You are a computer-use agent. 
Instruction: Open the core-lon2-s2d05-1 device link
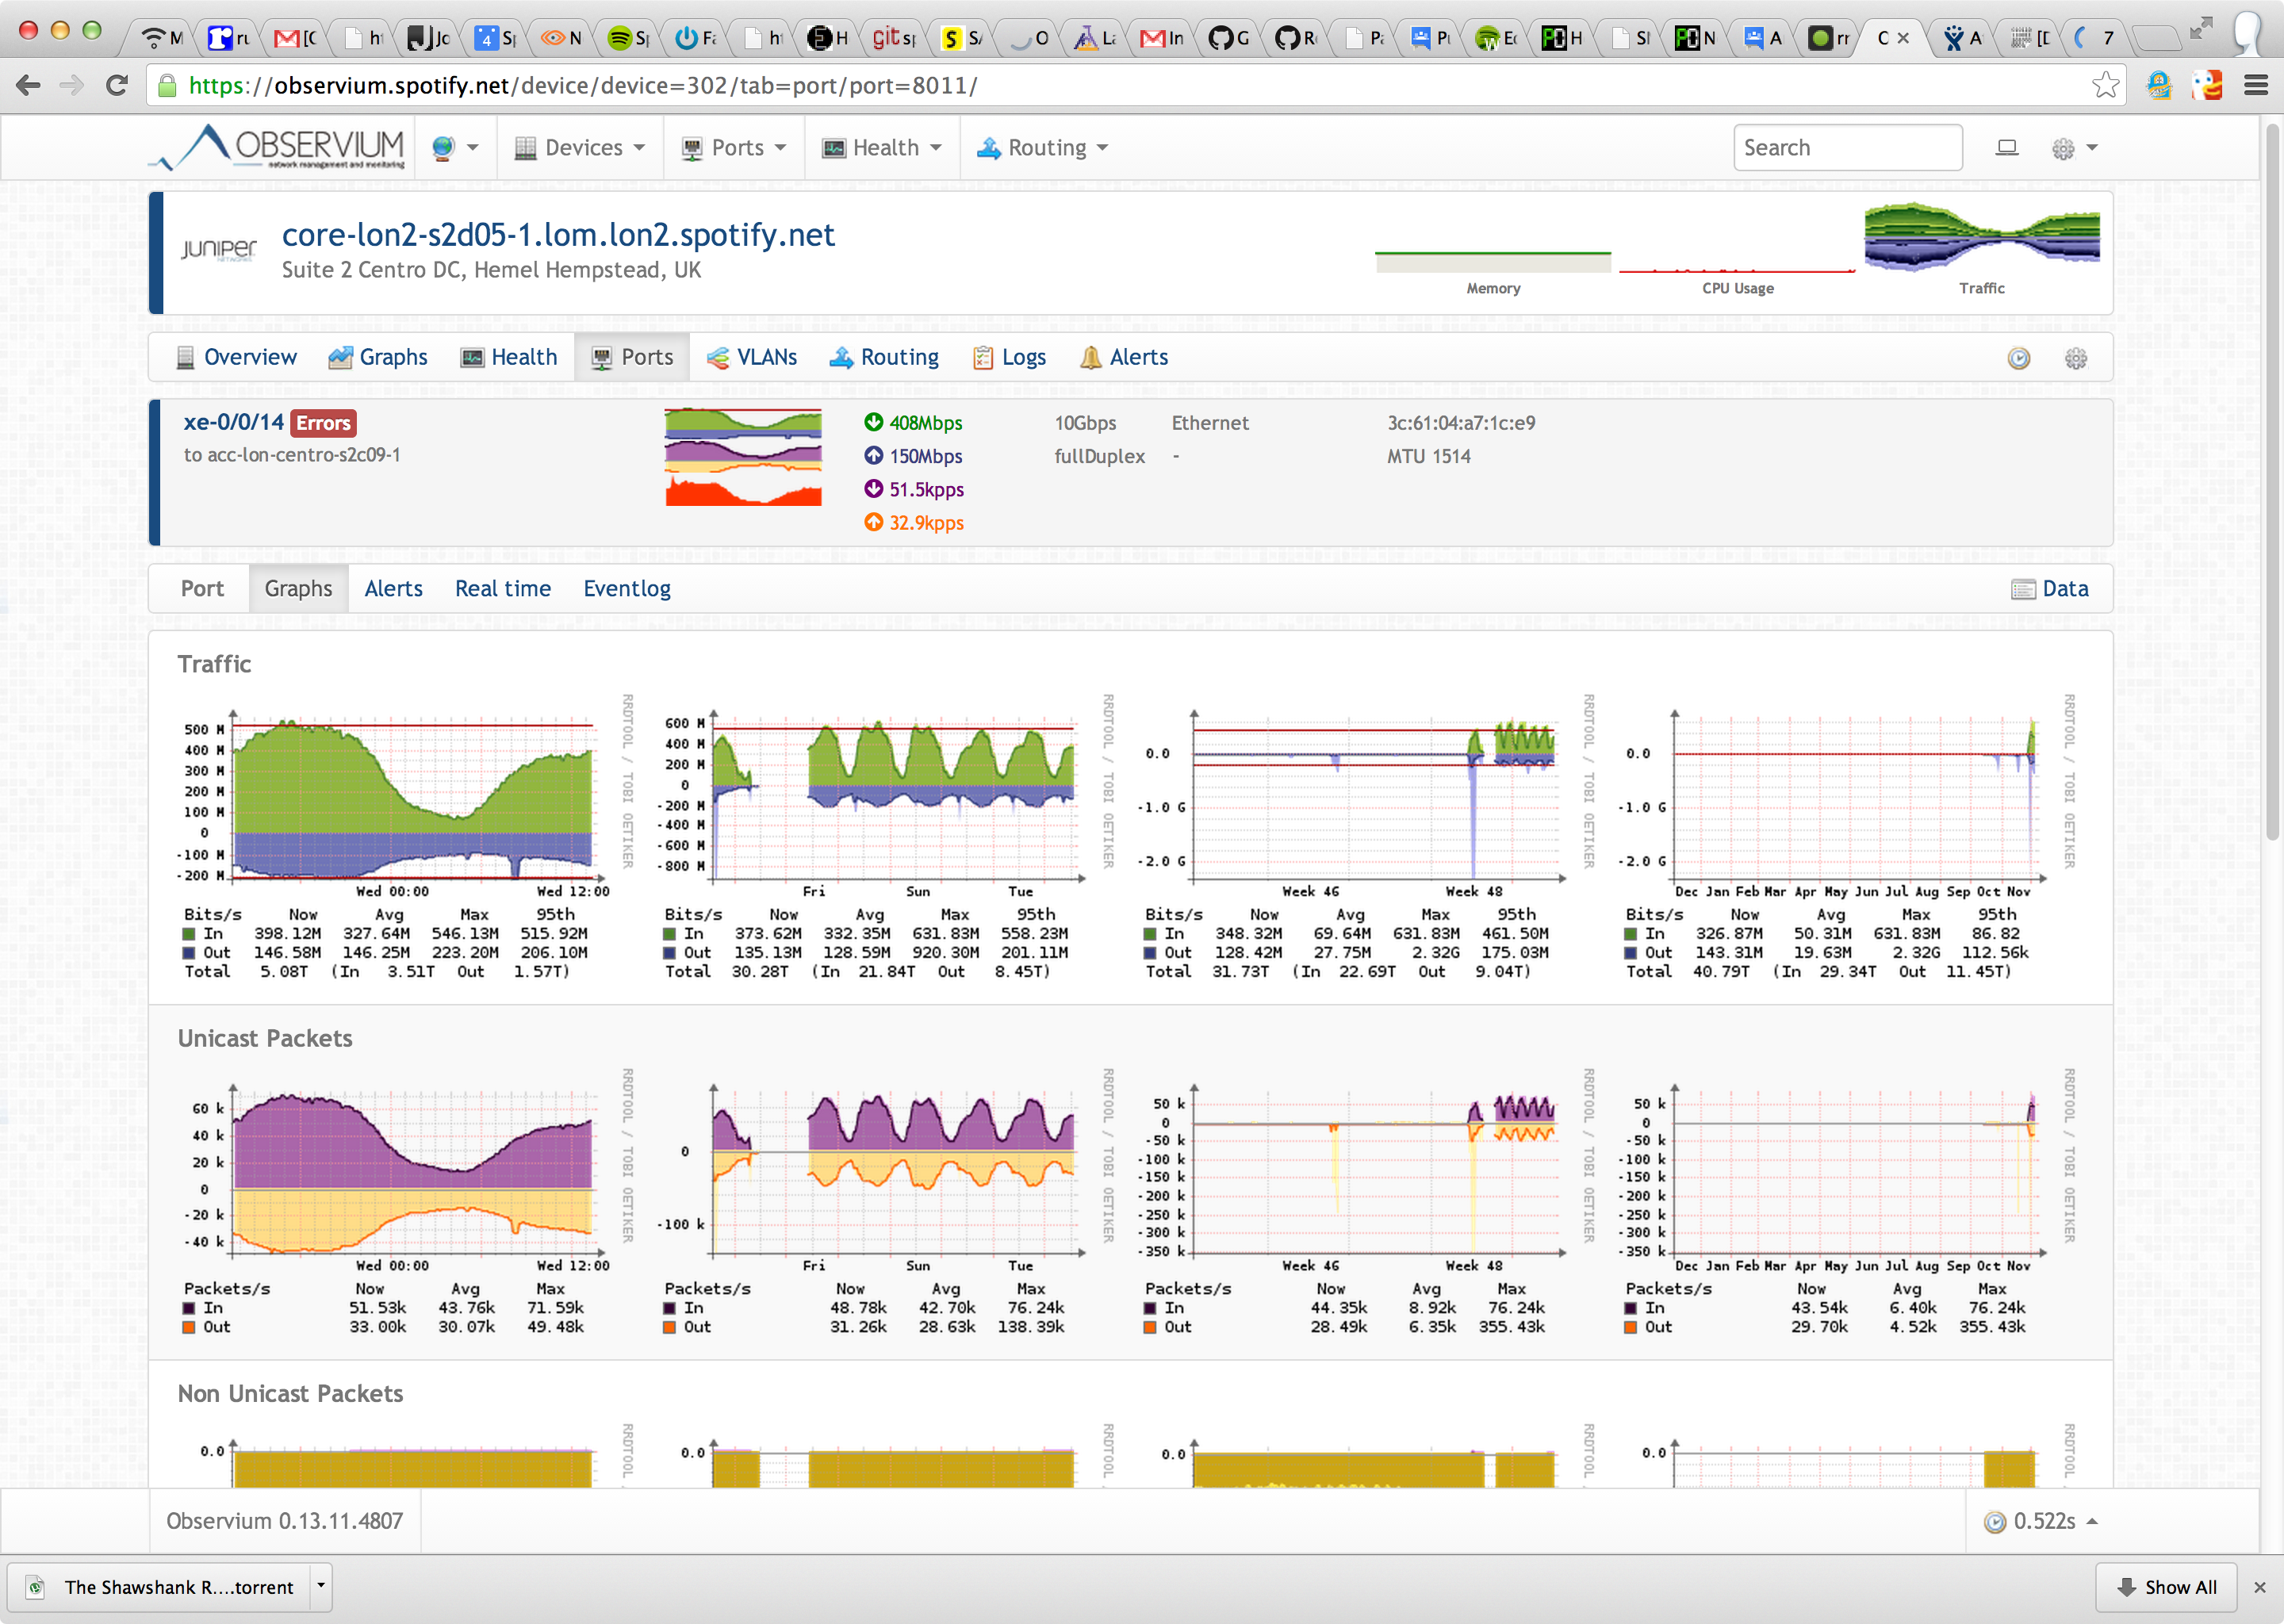(557, 235)
